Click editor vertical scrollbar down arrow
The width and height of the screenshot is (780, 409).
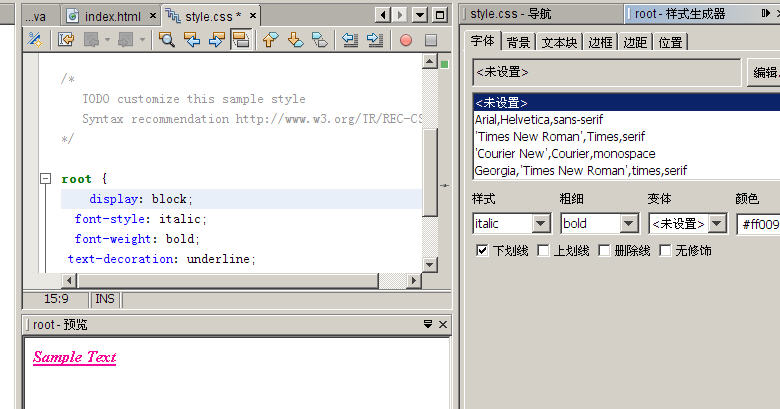click(430, 264)
